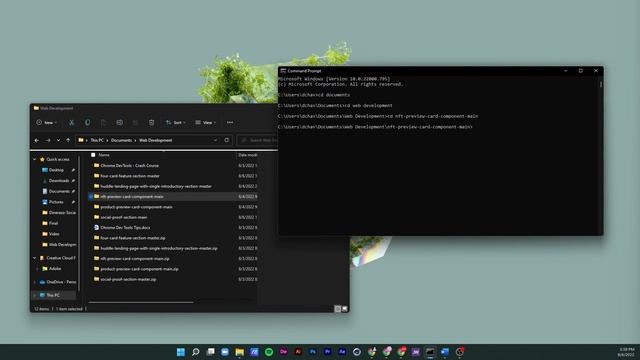Click the Rename icon in File Explorer toolbar
This screenshot has width=640, height=360.
click(x=120, y=122)
